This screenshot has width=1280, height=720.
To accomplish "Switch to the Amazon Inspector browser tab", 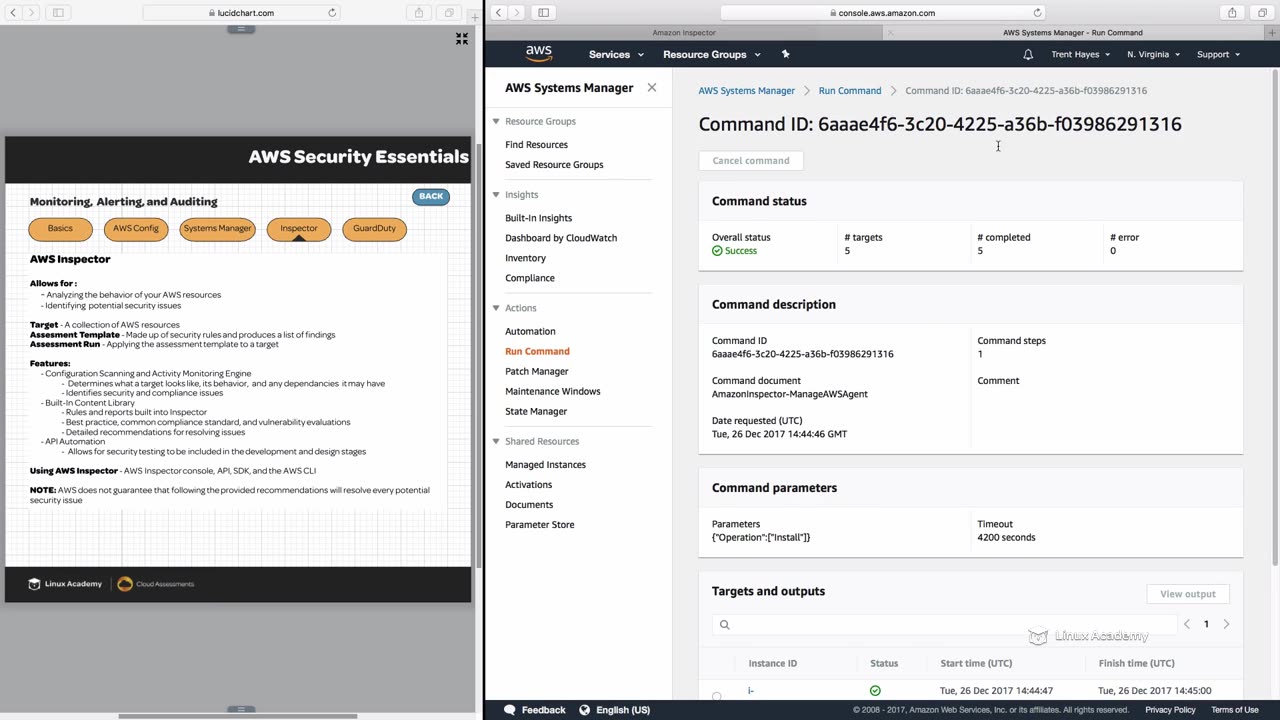I will pyautogui.click(x=684, y=33).
